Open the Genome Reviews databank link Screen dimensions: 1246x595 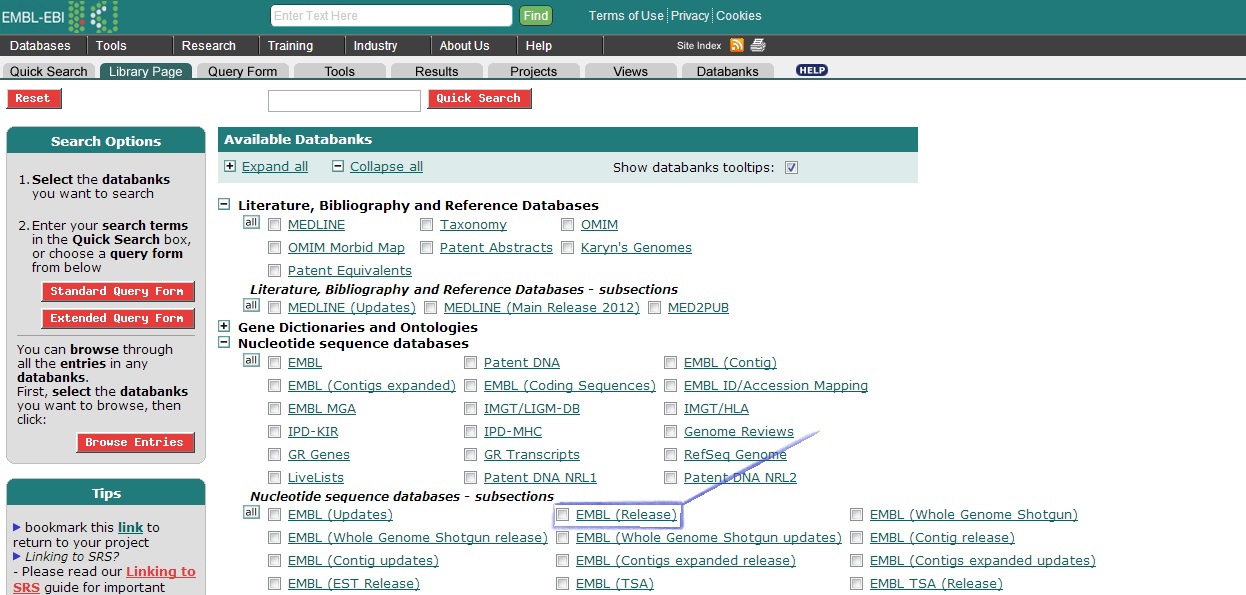click(739, 432)
